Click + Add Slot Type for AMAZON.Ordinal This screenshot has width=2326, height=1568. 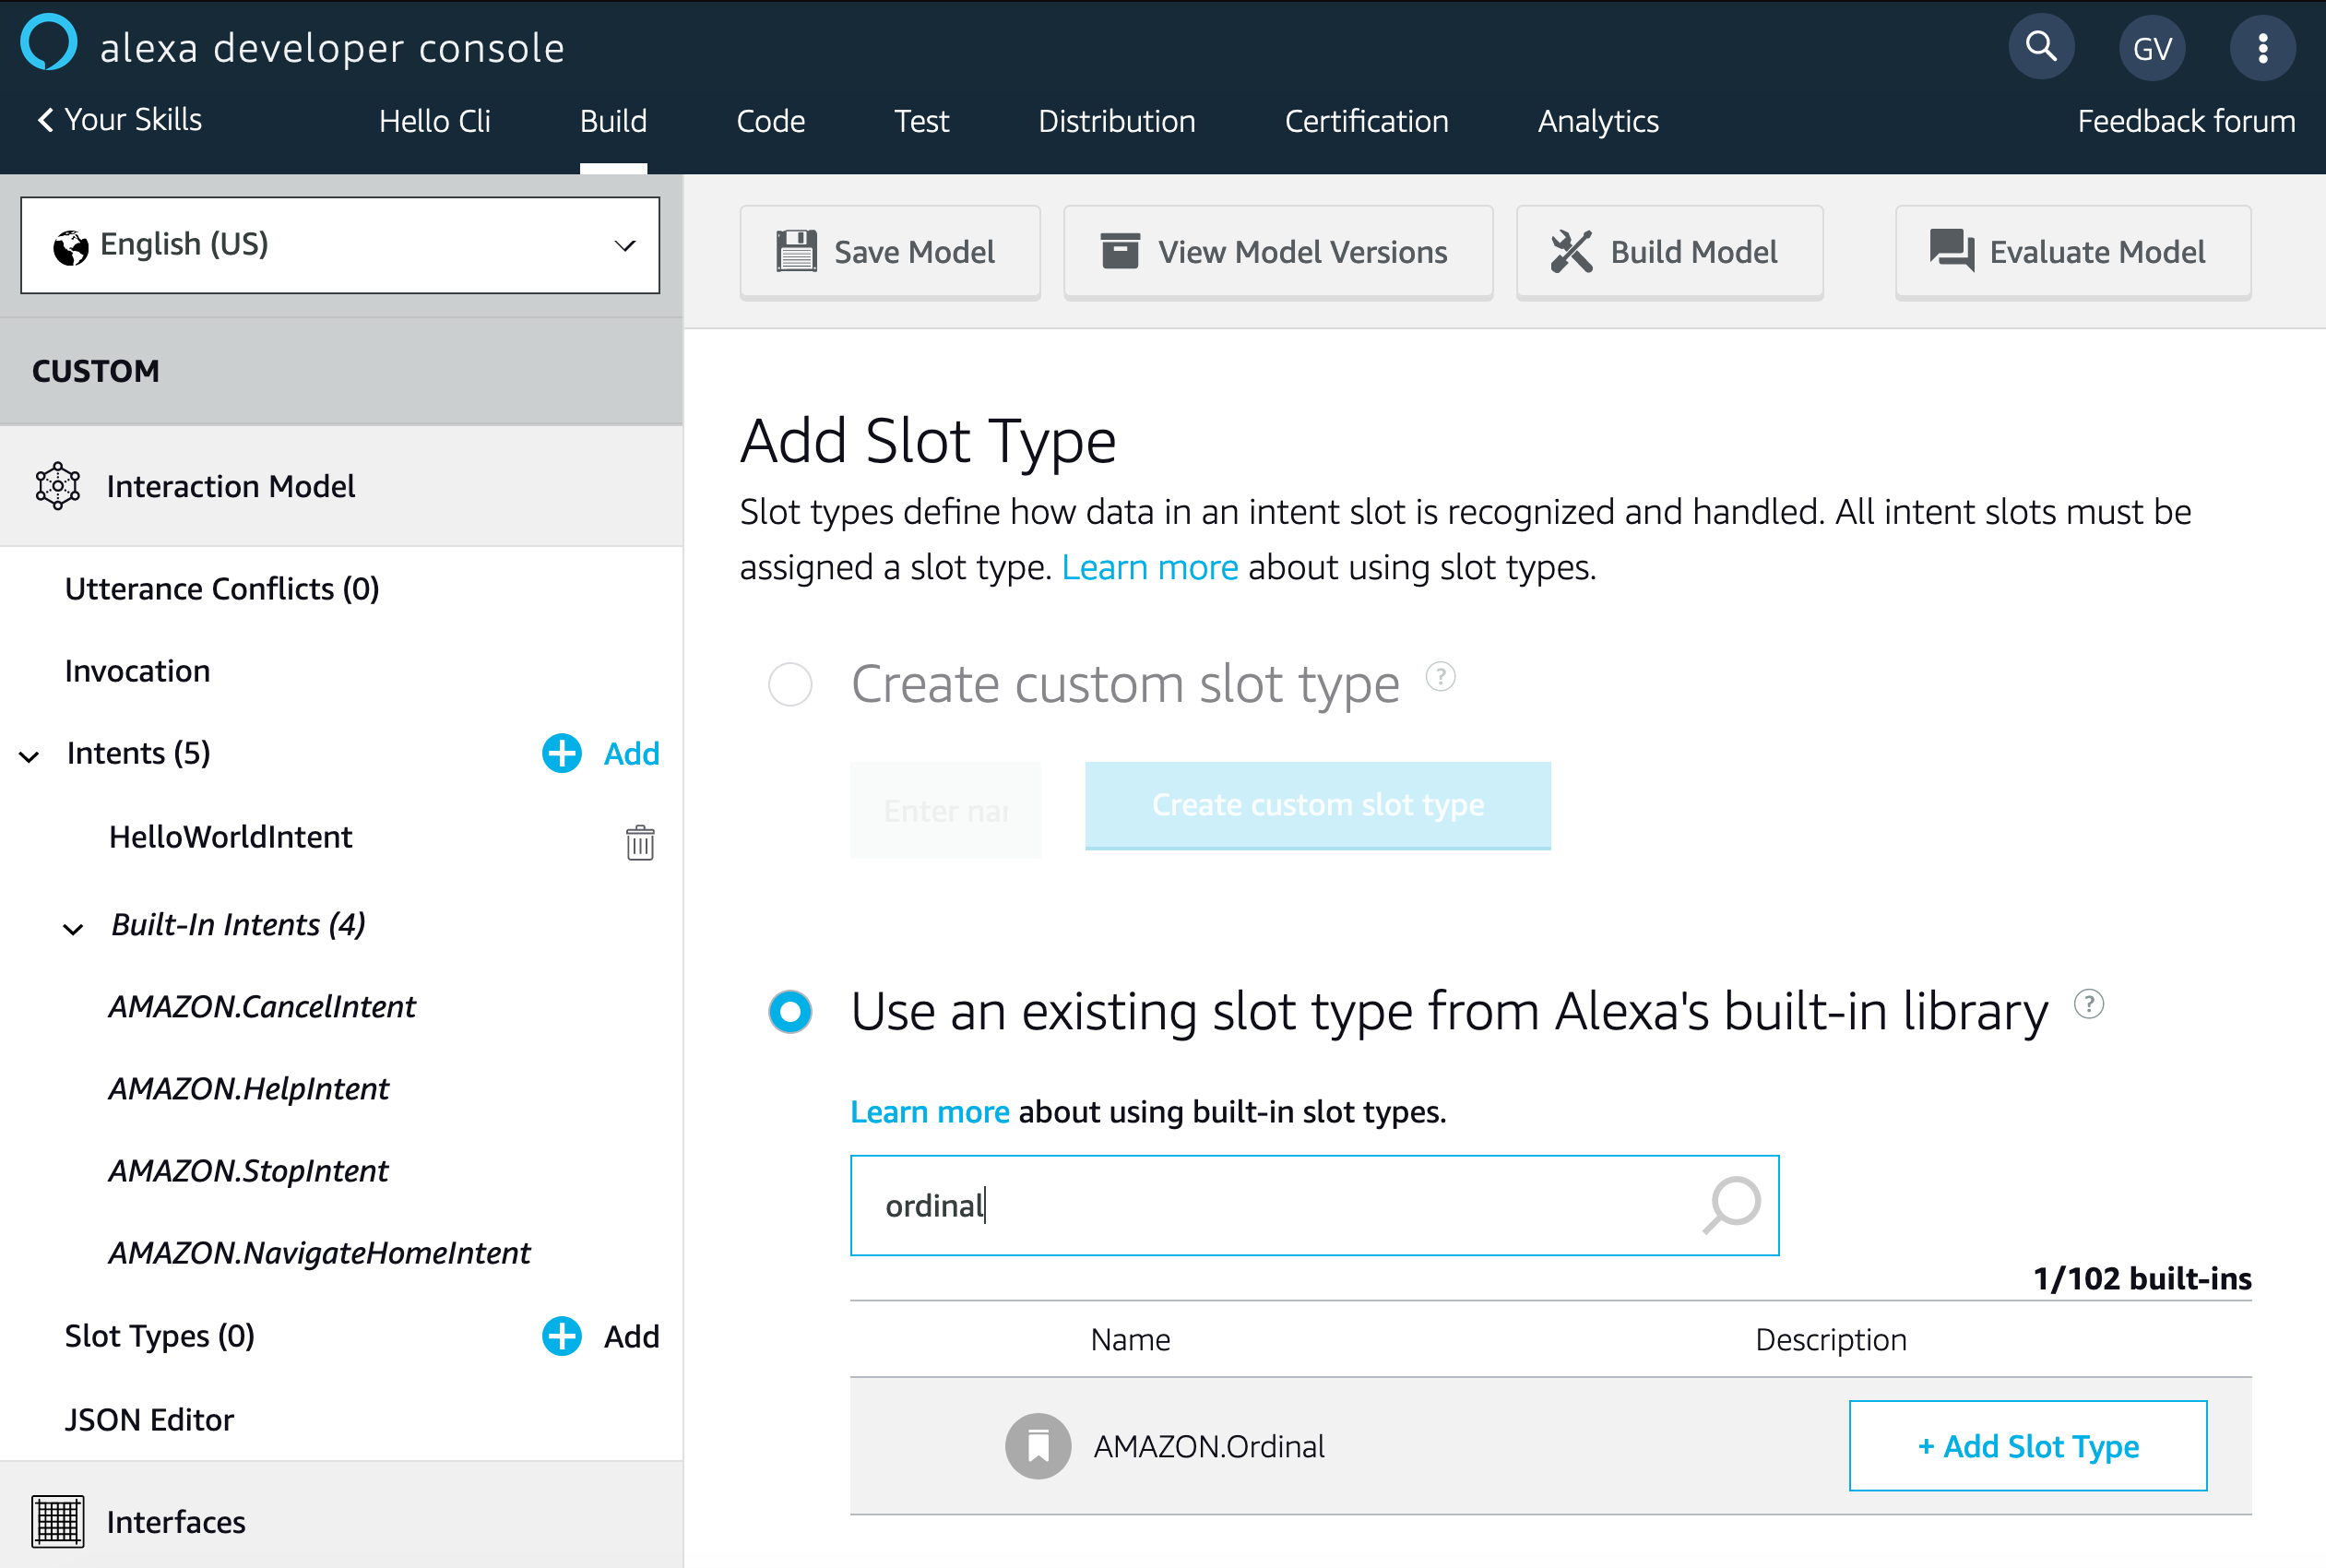point(2027,1445)
